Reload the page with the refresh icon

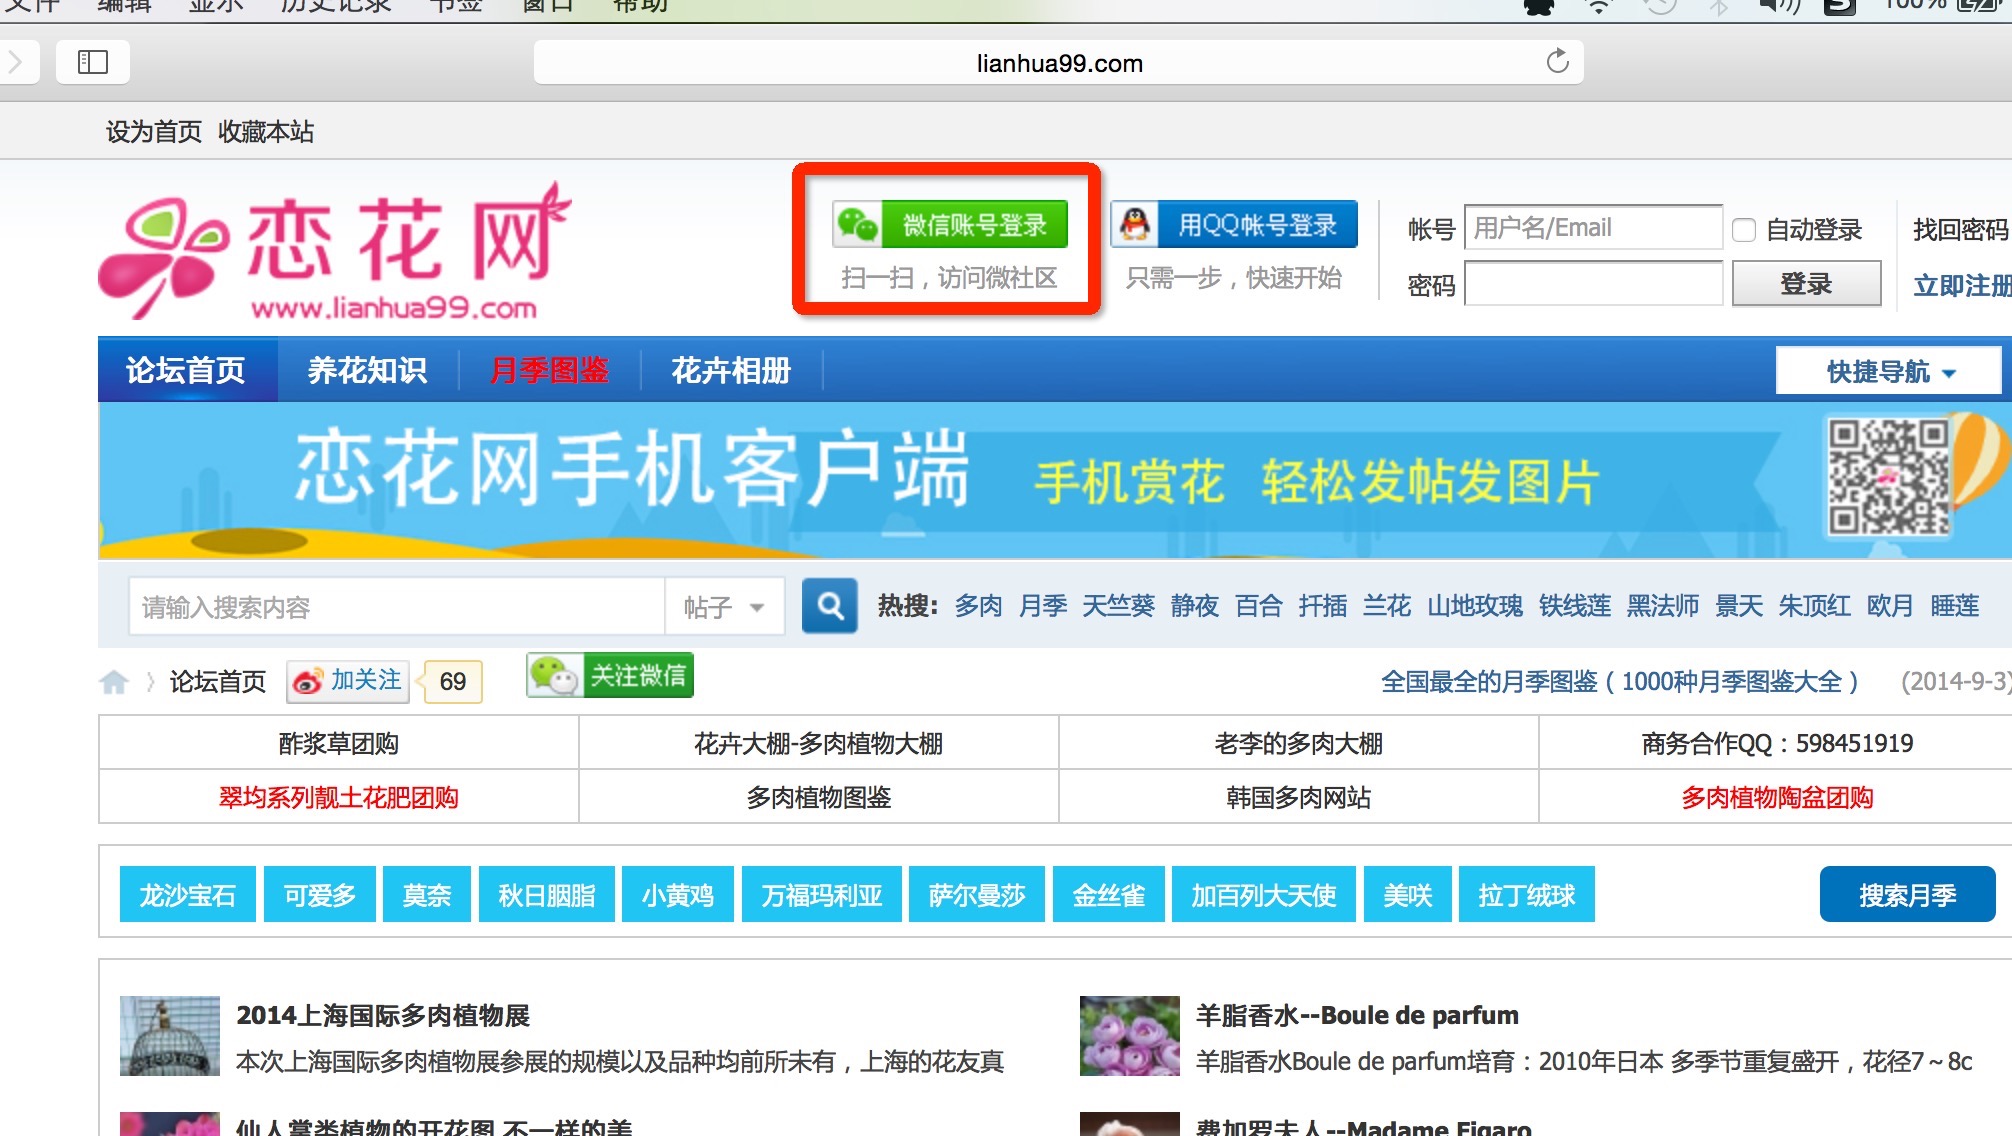coord(1557,62)
